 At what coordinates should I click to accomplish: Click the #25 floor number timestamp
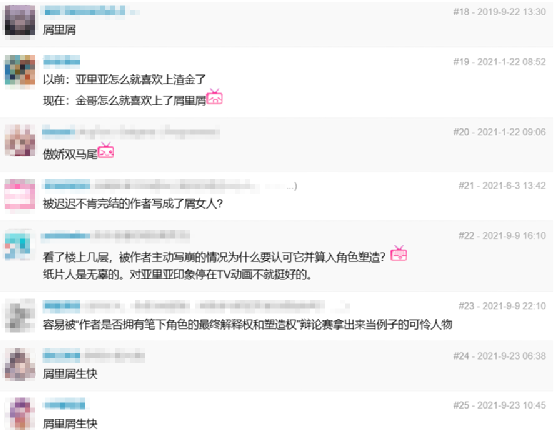(499, 405)
